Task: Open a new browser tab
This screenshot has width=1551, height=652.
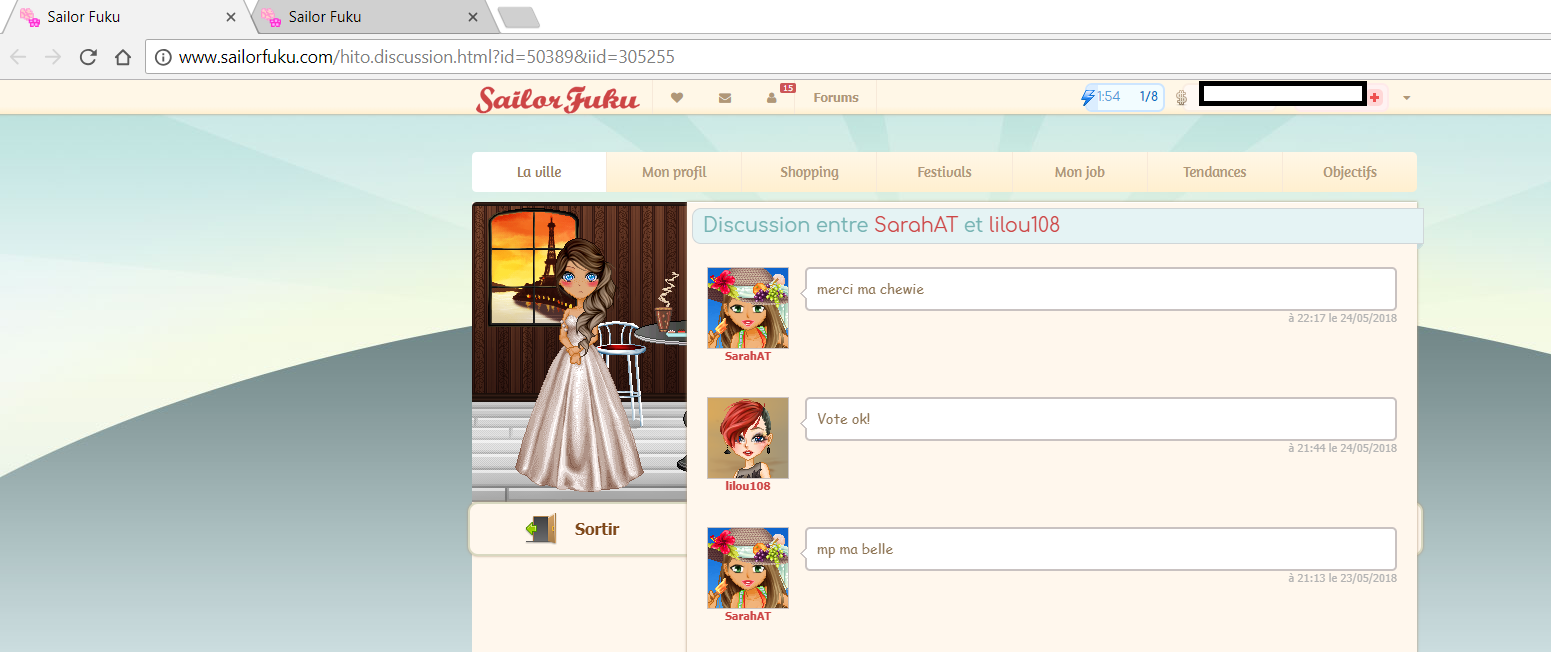Action: click(518, 17)
